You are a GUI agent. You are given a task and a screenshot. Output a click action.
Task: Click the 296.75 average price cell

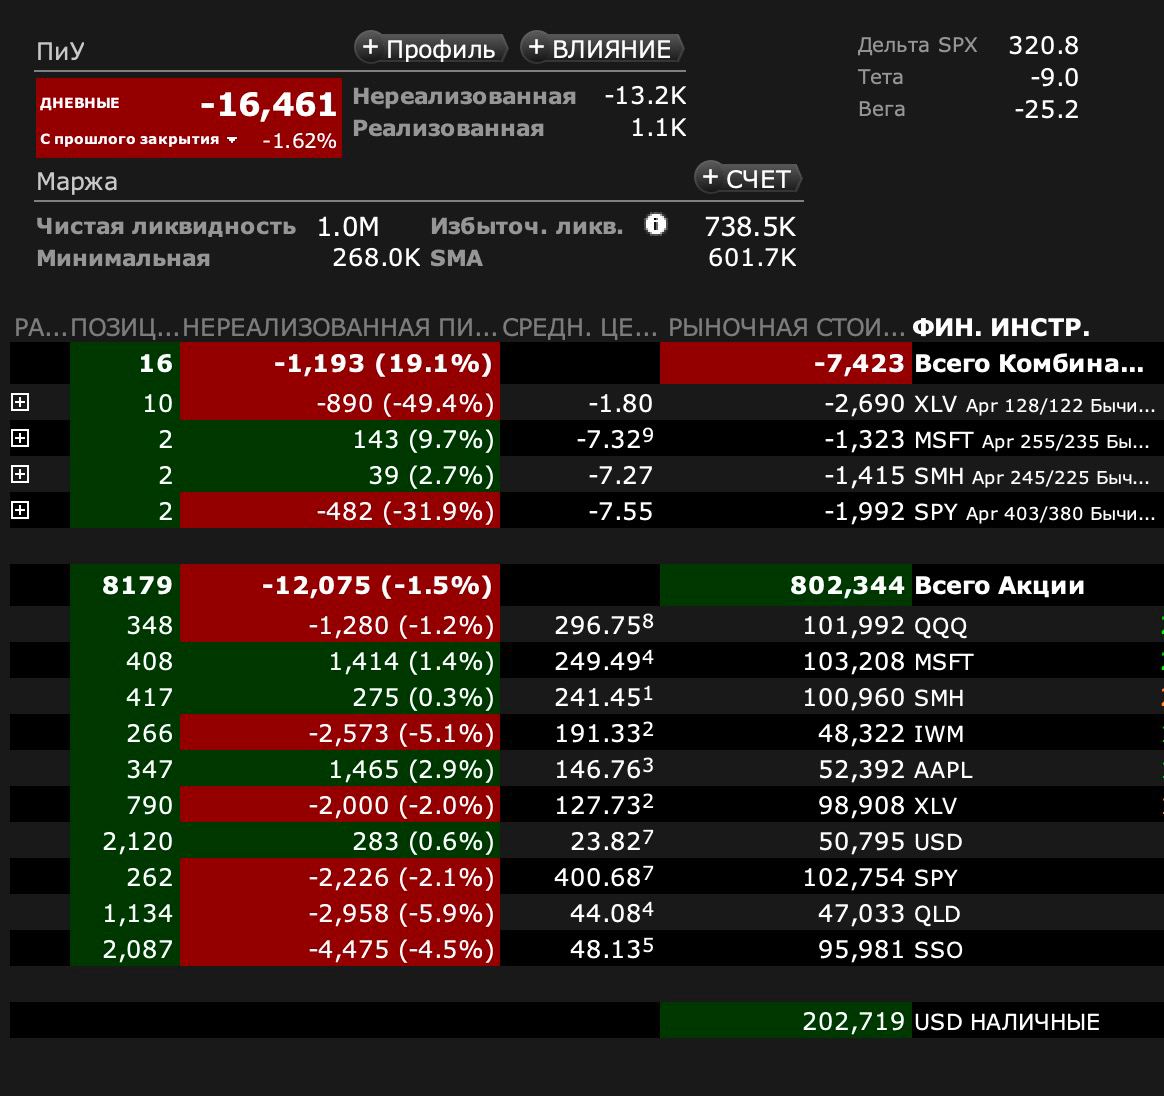[580, 625]
